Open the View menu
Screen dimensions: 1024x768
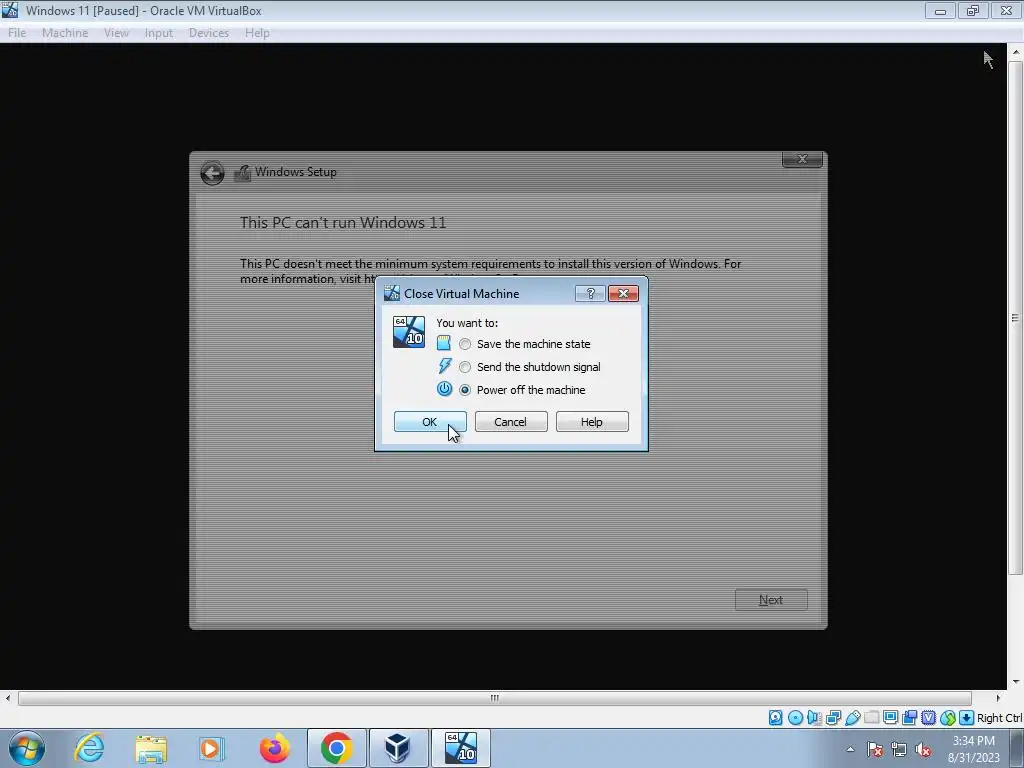pos(116,33)
